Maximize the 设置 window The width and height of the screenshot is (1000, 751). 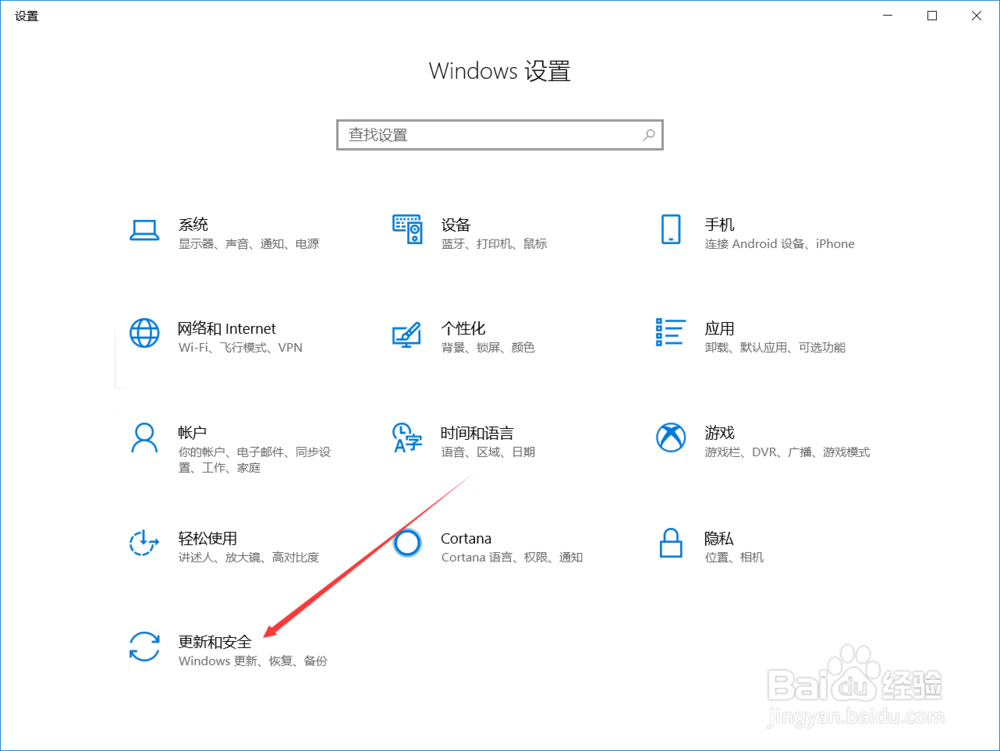point(932,15)
